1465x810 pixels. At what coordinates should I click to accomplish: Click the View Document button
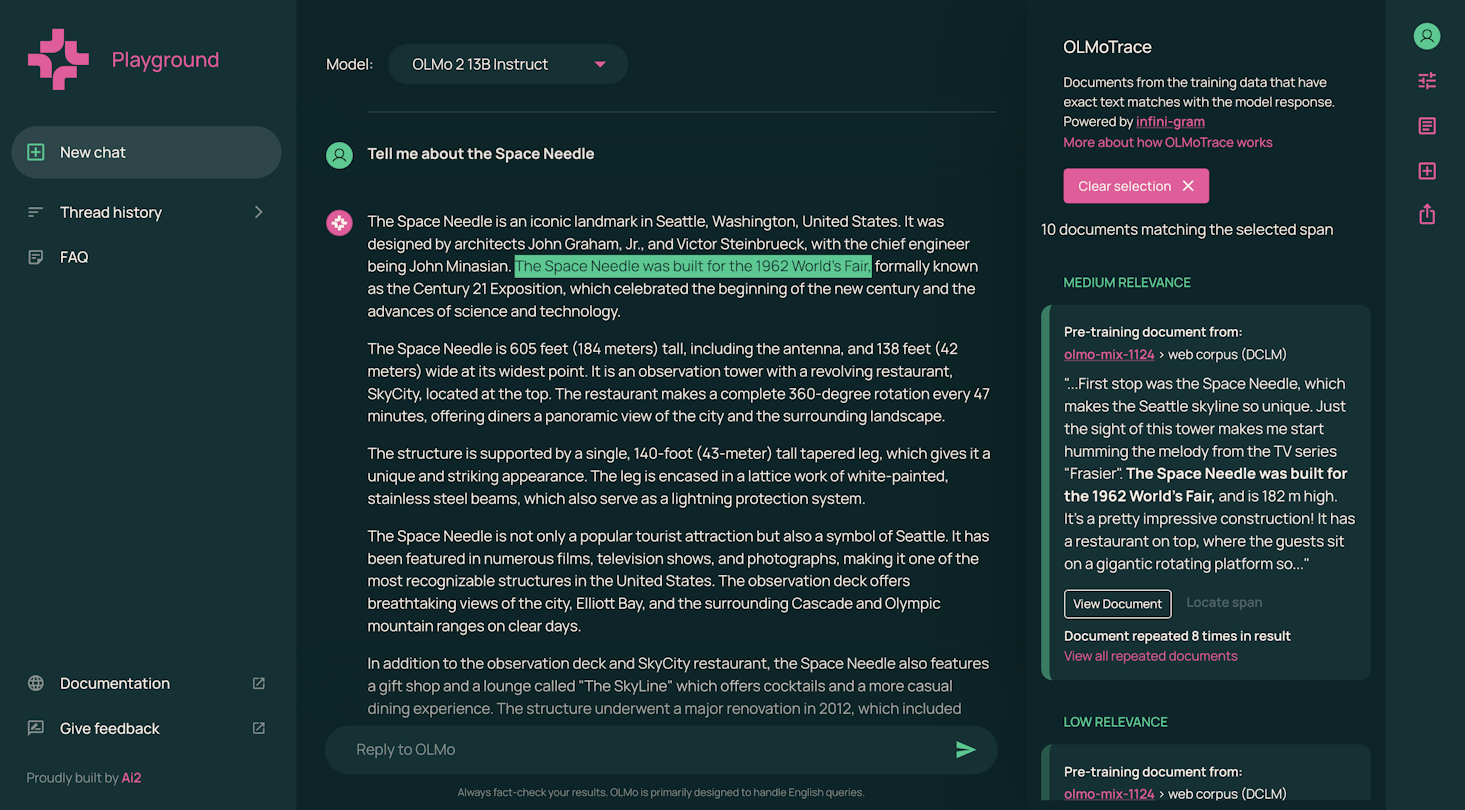[1117, 604]
